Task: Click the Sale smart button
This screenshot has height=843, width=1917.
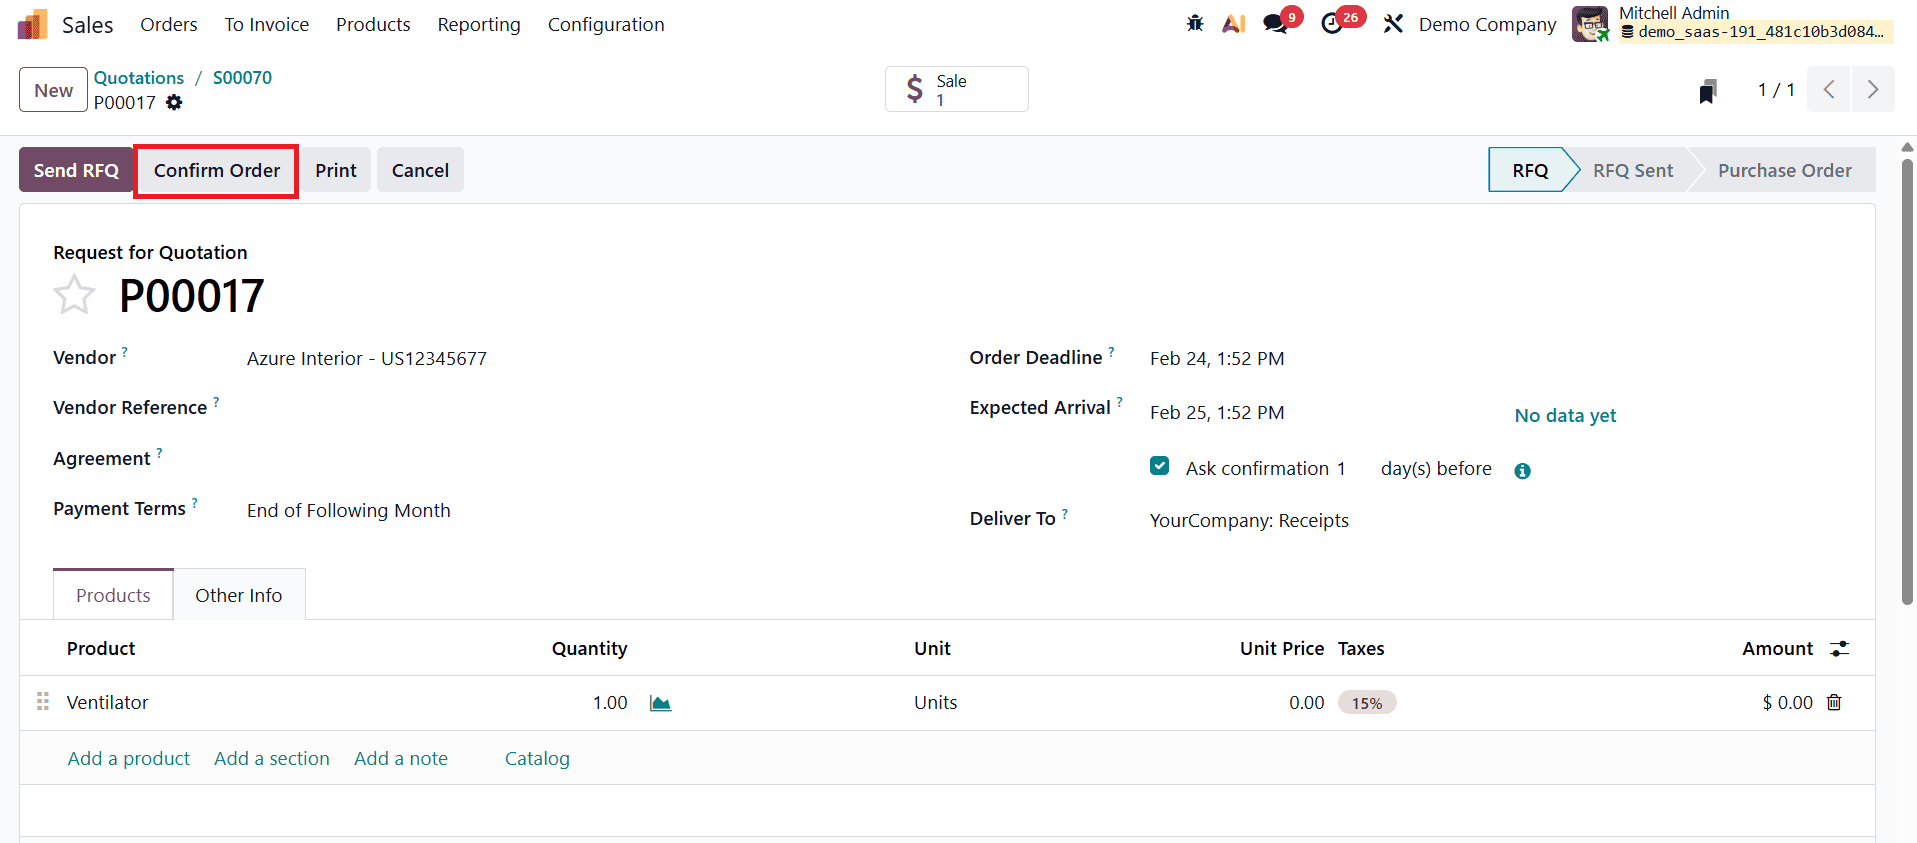Action: (955, 88)
